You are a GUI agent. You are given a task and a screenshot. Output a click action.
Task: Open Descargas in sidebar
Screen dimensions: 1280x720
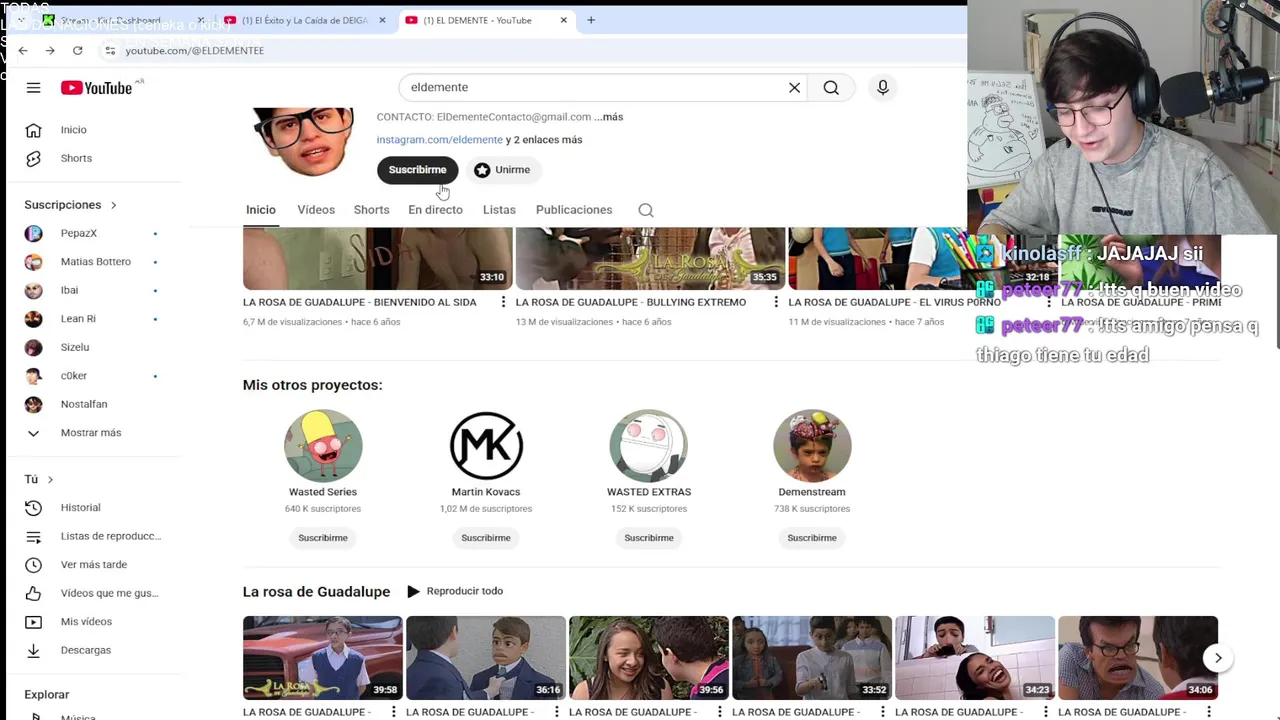pyautogui.click(x=85, y=650)
